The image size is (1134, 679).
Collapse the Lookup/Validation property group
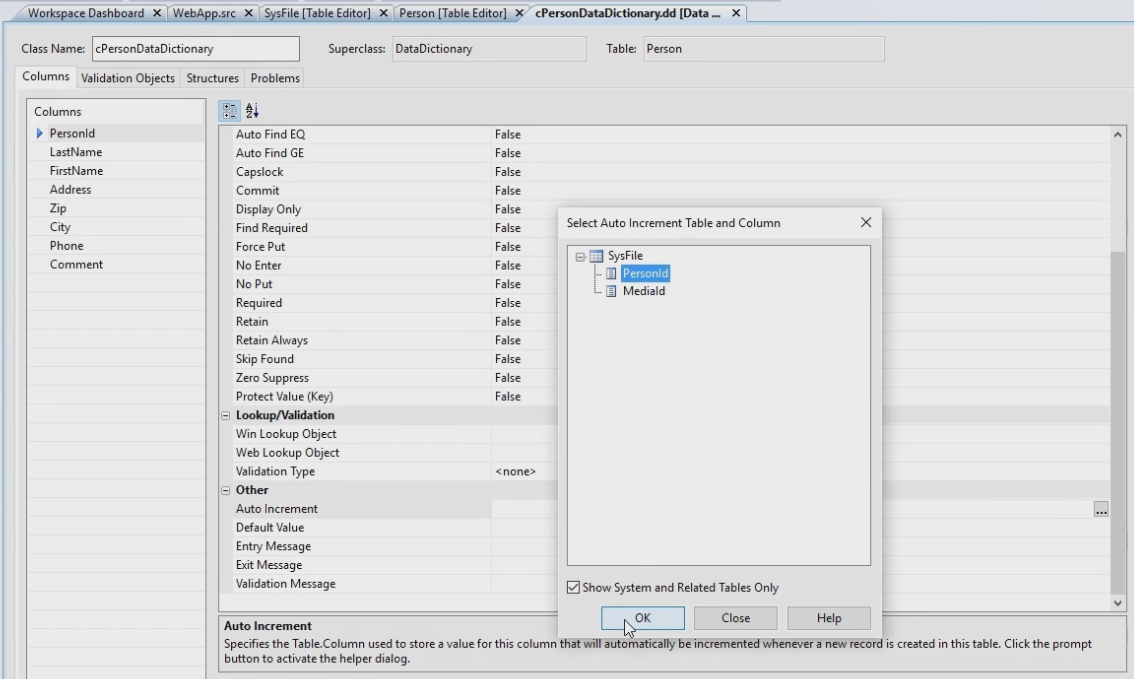tap(226, 415)
